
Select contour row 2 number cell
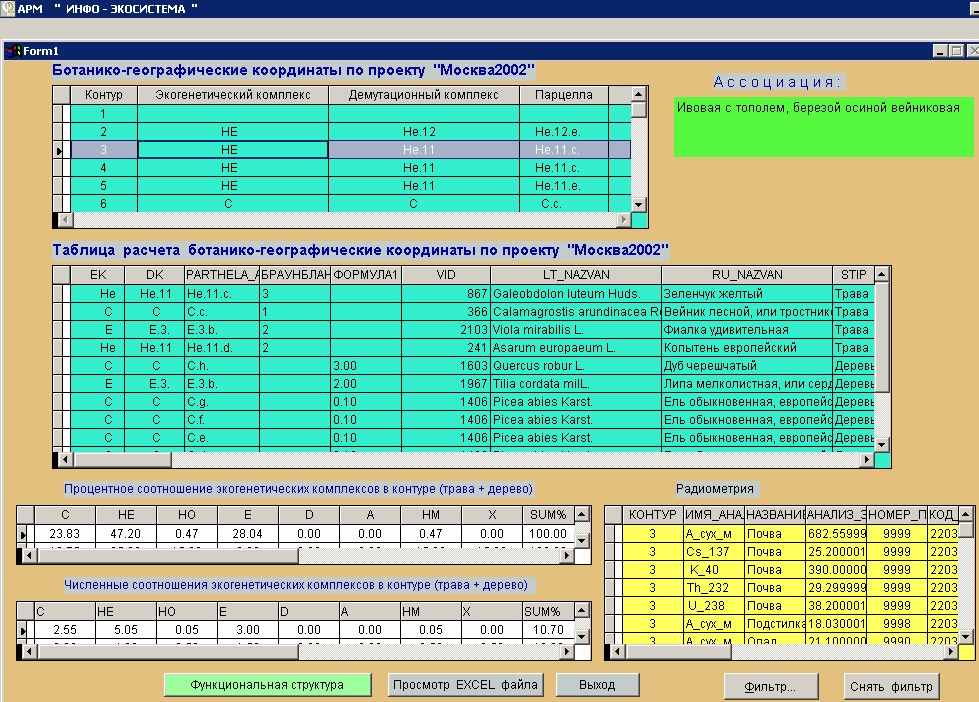(x=104, y=132)
